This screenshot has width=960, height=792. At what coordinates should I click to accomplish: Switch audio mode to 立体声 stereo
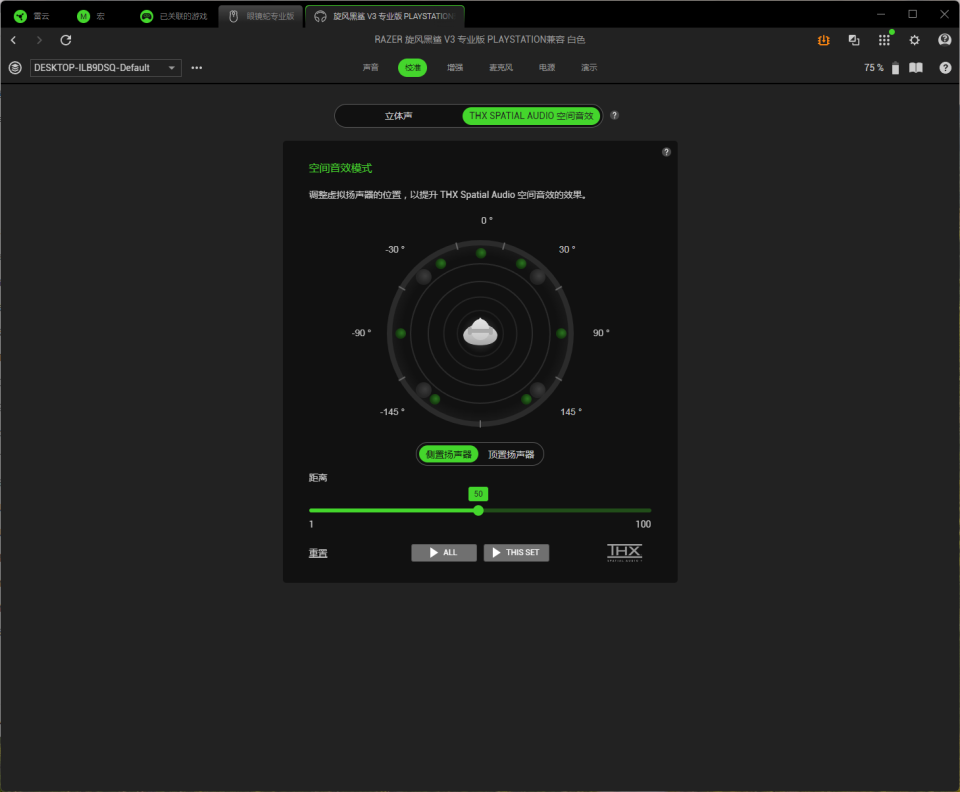[399, 116]
